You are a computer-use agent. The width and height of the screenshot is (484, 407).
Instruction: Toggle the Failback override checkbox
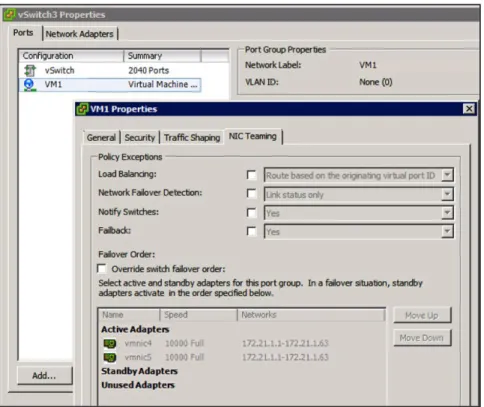point(251,231)
